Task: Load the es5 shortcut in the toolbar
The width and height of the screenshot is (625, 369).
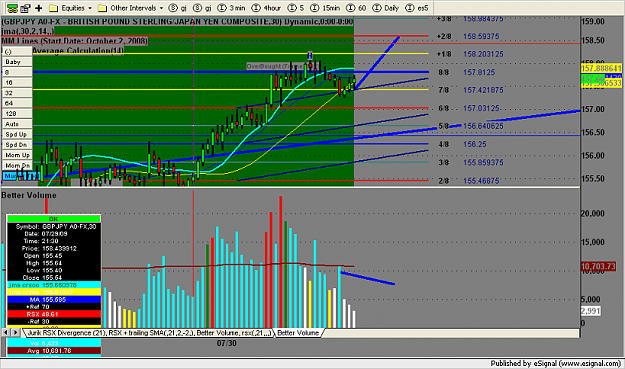Action: click(417, 8)
